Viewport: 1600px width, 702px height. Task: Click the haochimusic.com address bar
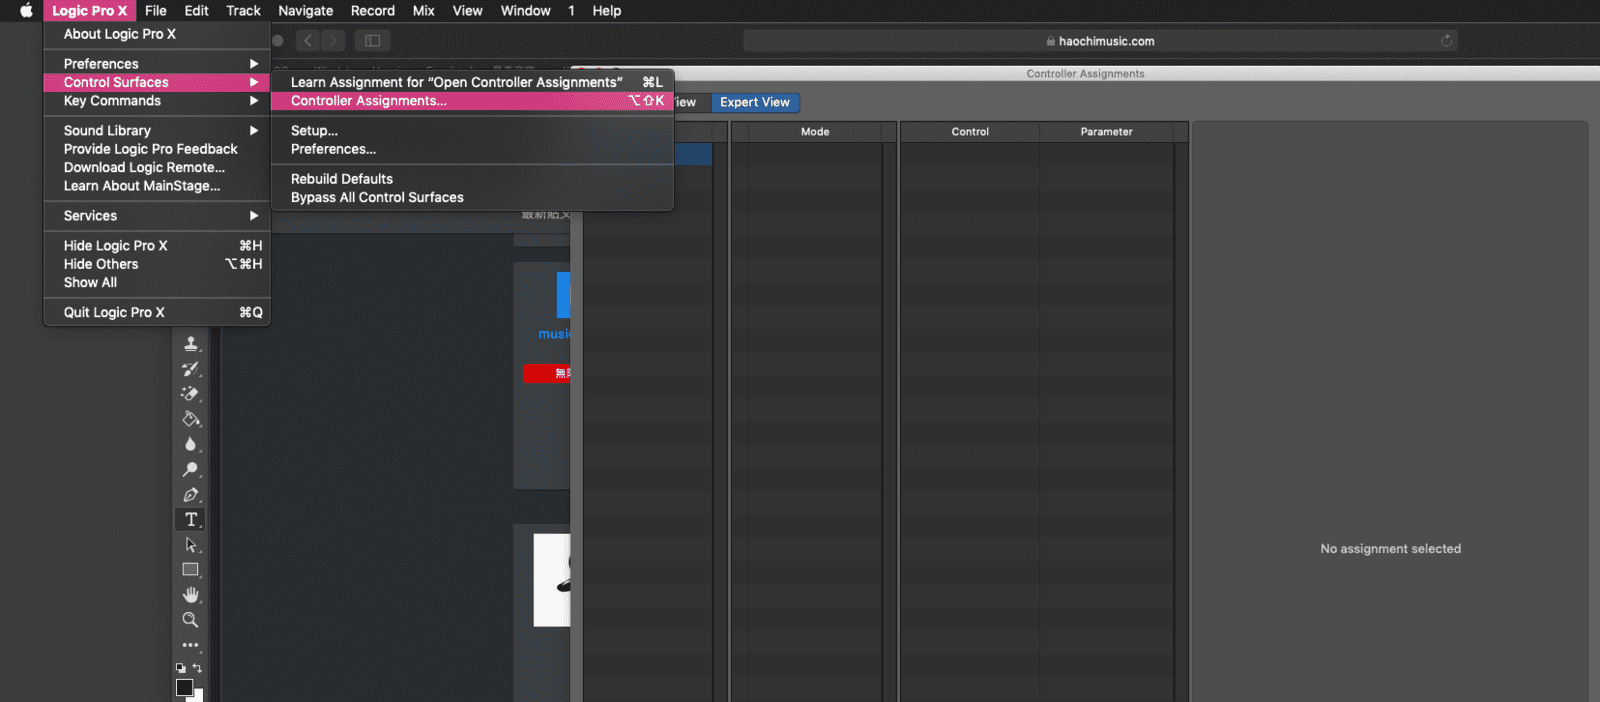1100,41
